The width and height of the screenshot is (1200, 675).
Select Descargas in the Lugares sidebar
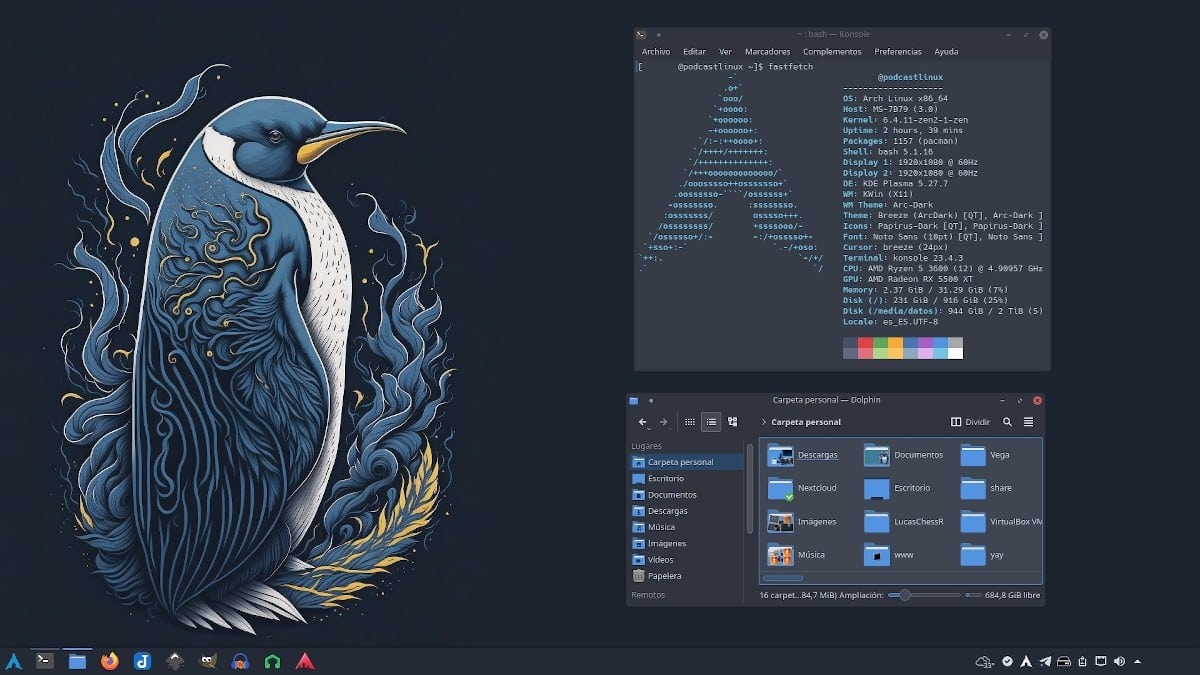[687, 511]
